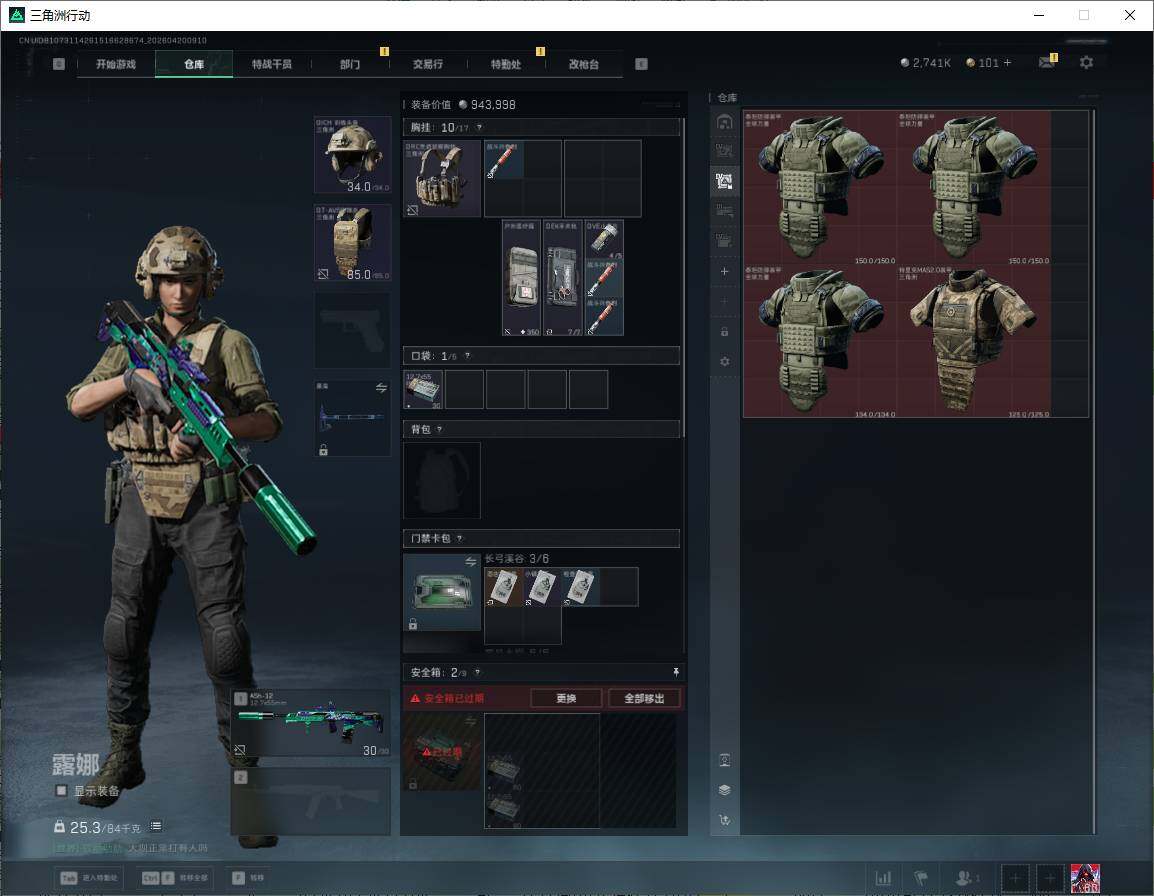
Task: Switch to the 改枪台 tab
Action: (584, 64)
